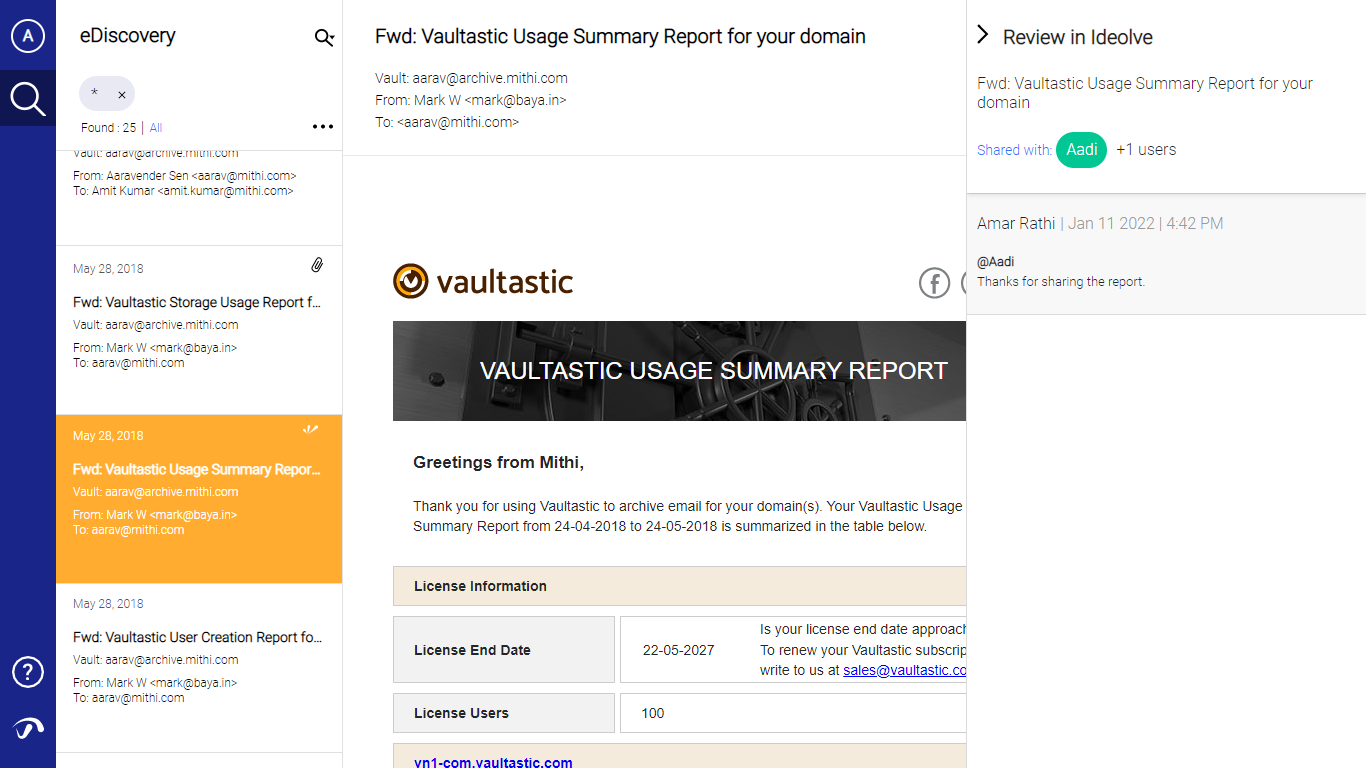Click the Greetings from Mithi heading
The image size is (1366, 768).
tap(498, 462)
